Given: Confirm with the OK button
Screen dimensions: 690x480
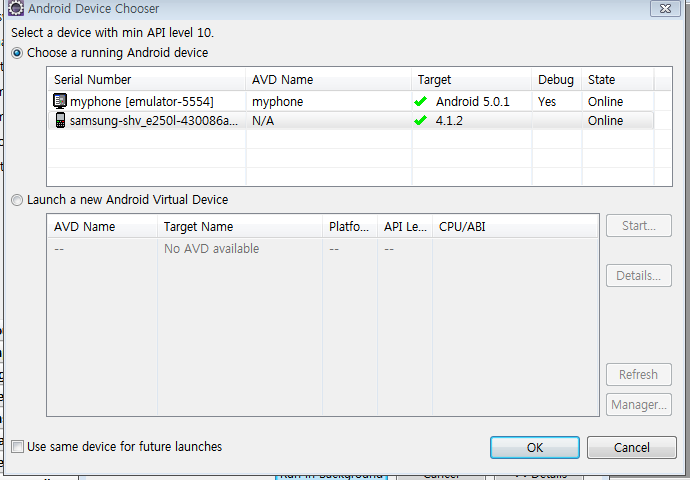Looking at the screenshot, I should [535, 447].
